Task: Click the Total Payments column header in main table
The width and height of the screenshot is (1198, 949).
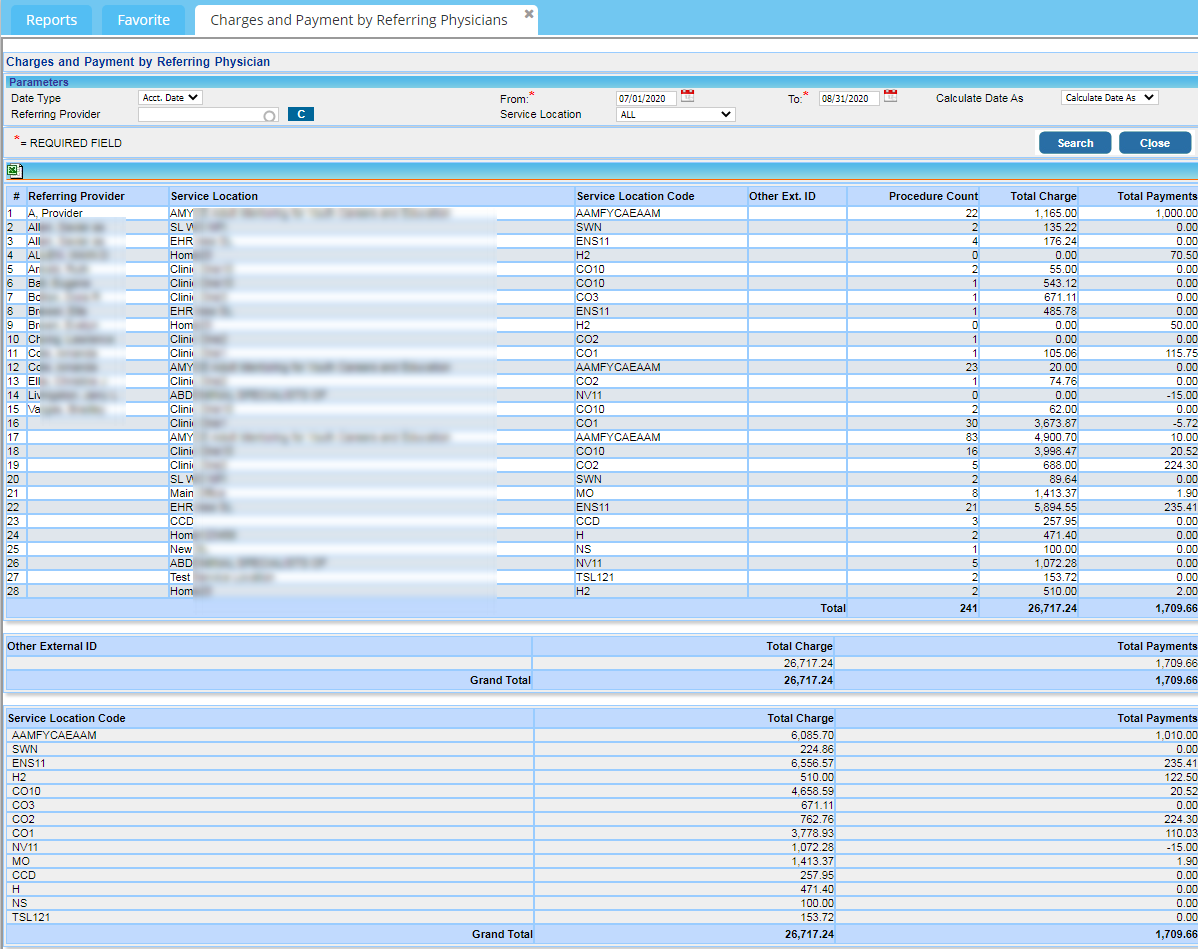Action: (x=1156, y=196)
